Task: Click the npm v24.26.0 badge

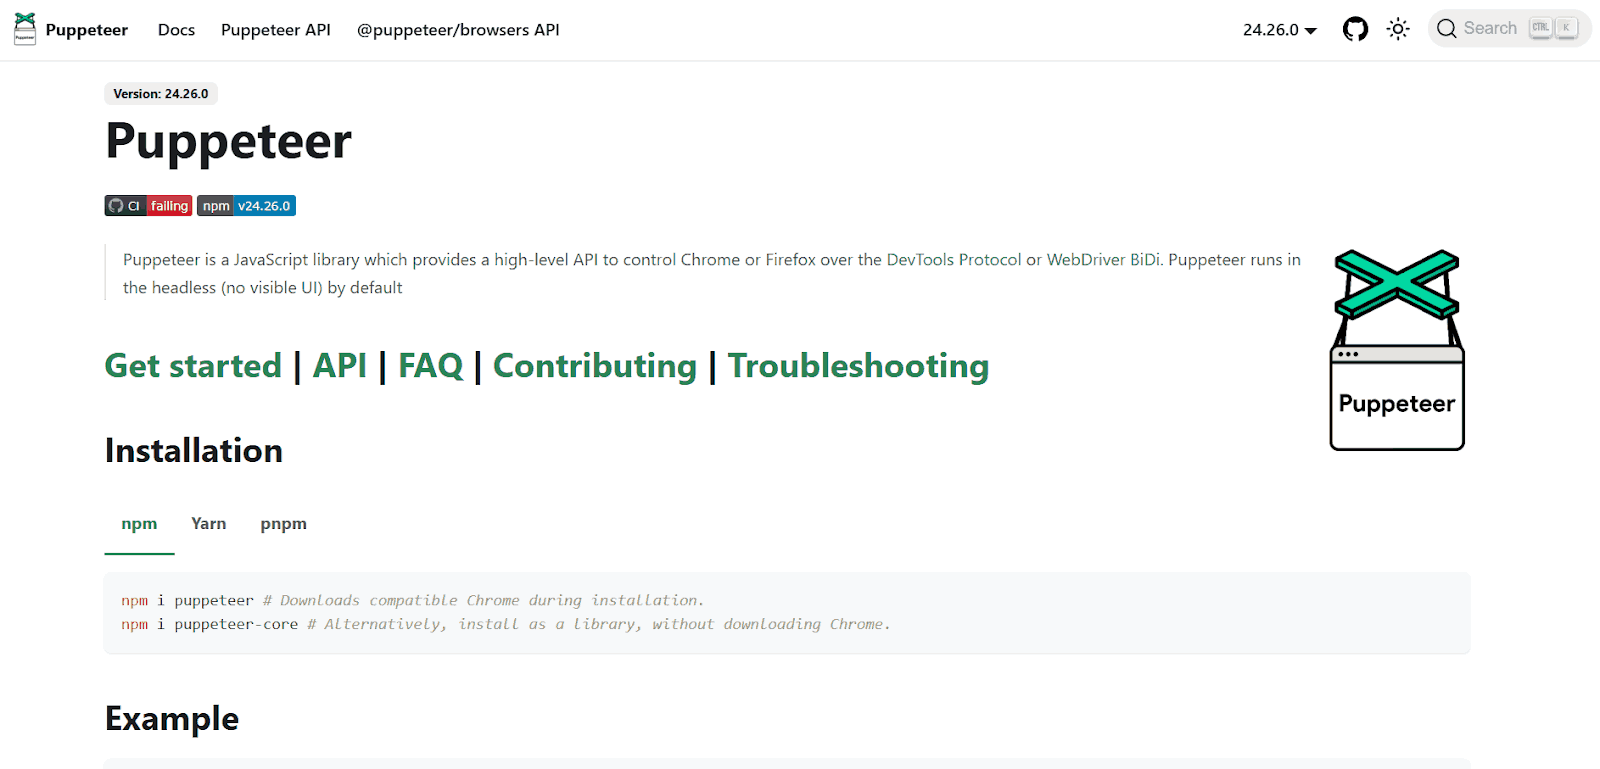Action: 246,206
